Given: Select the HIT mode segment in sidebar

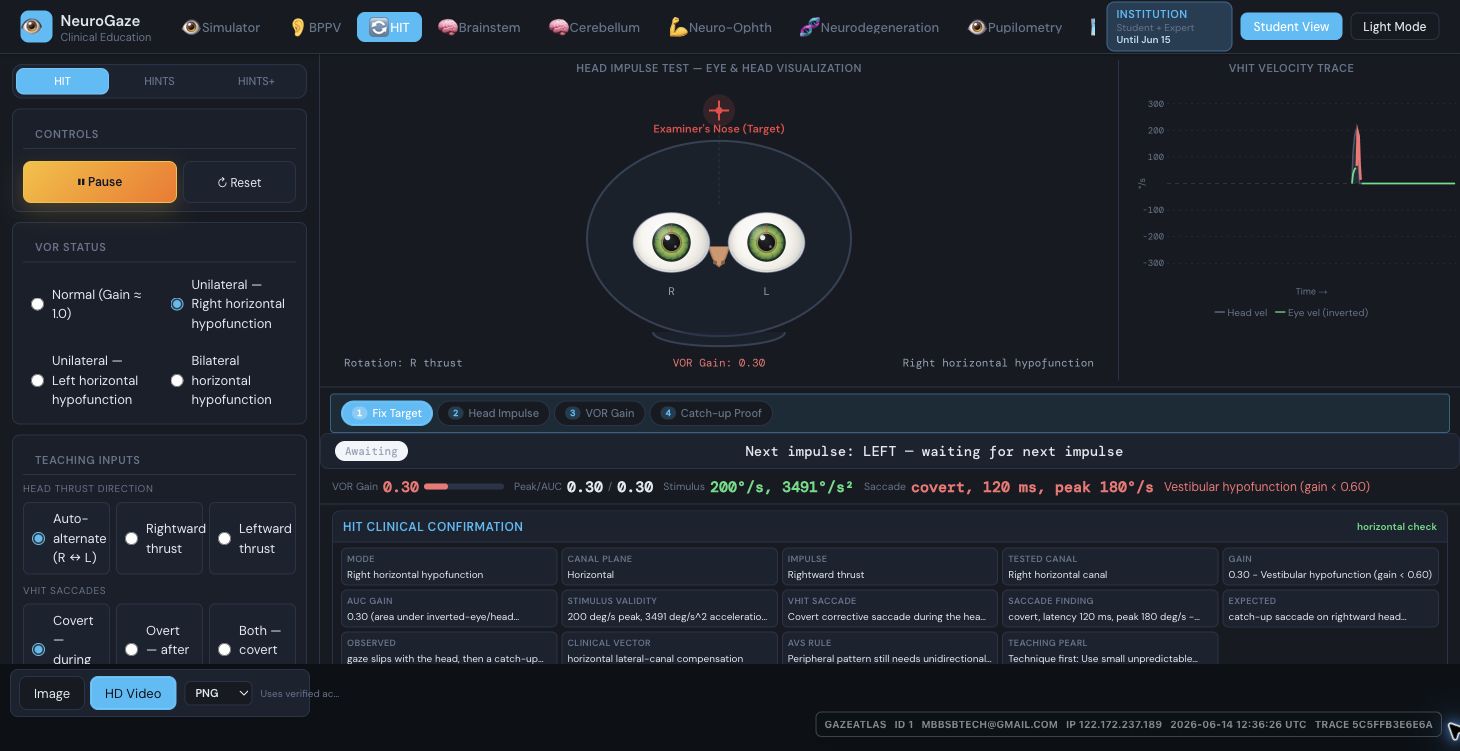Looking at the screenshot, I should click(62, 81).
